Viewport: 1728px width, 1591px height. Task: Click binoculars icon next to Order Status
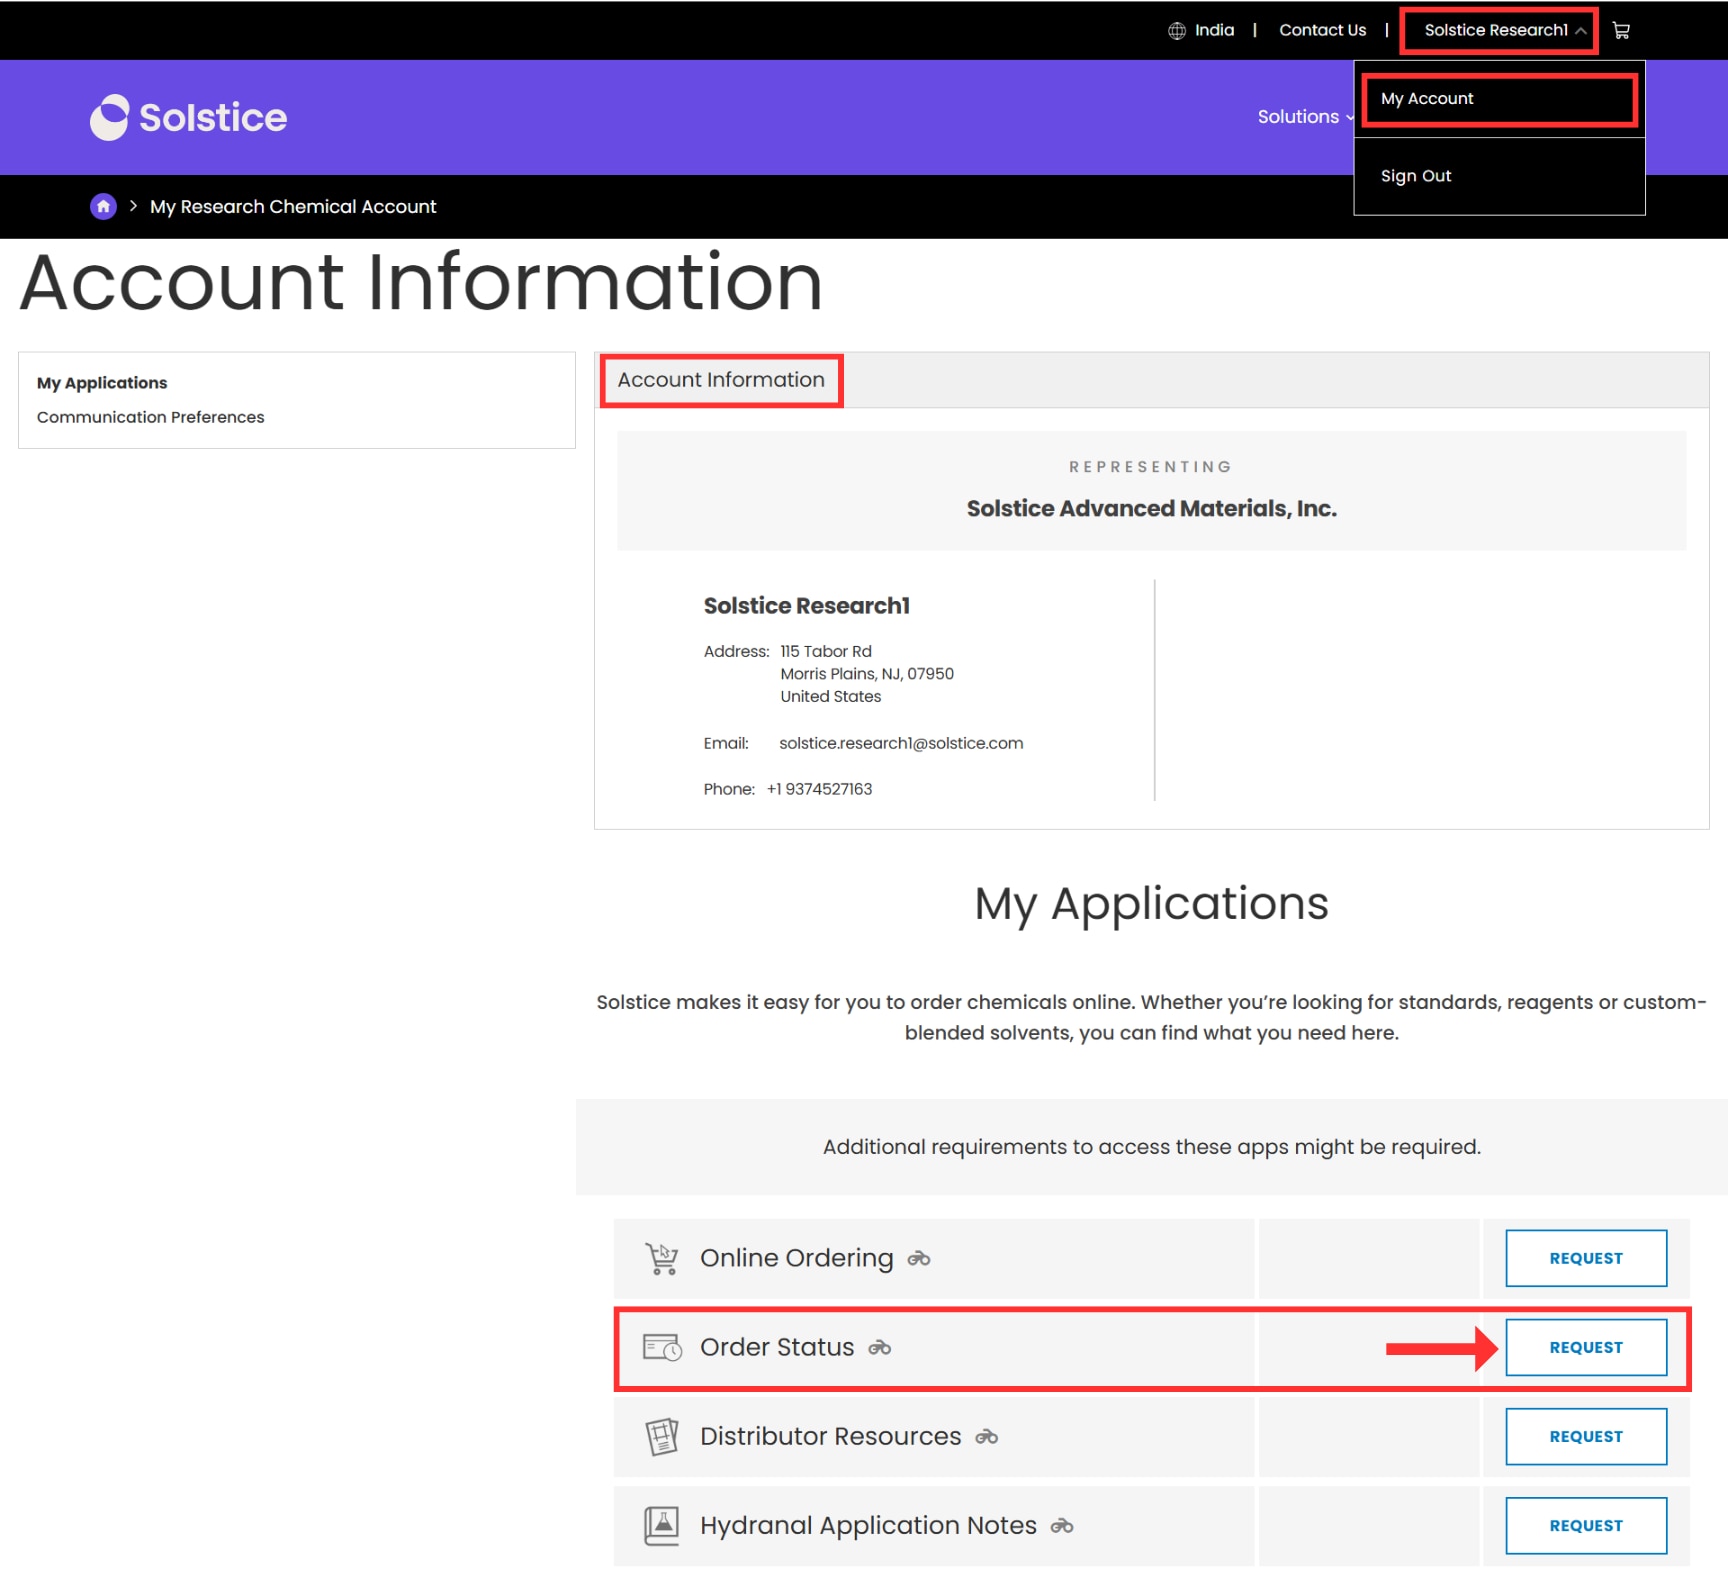[x=880, y=1348]
